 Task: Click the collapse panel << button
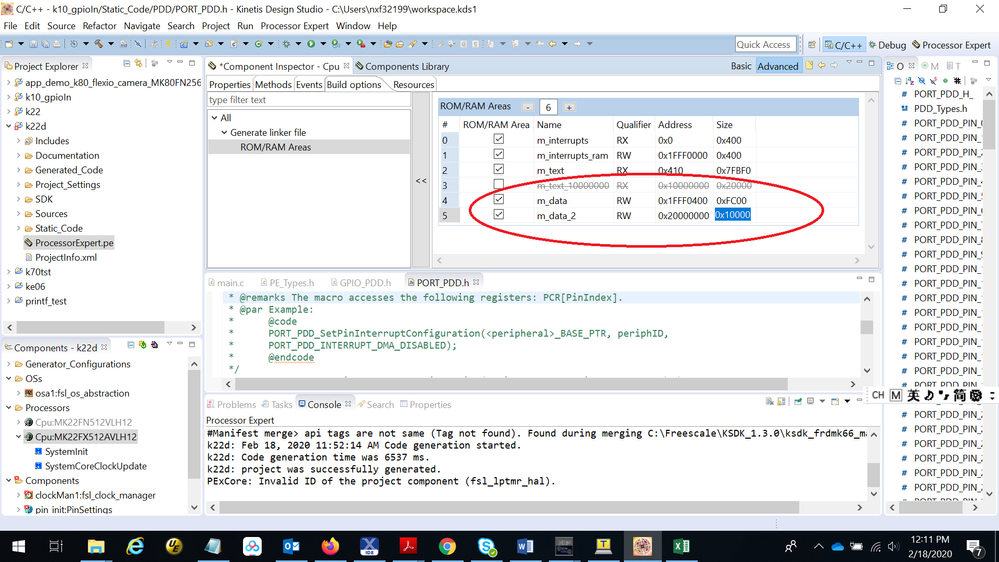421,181
